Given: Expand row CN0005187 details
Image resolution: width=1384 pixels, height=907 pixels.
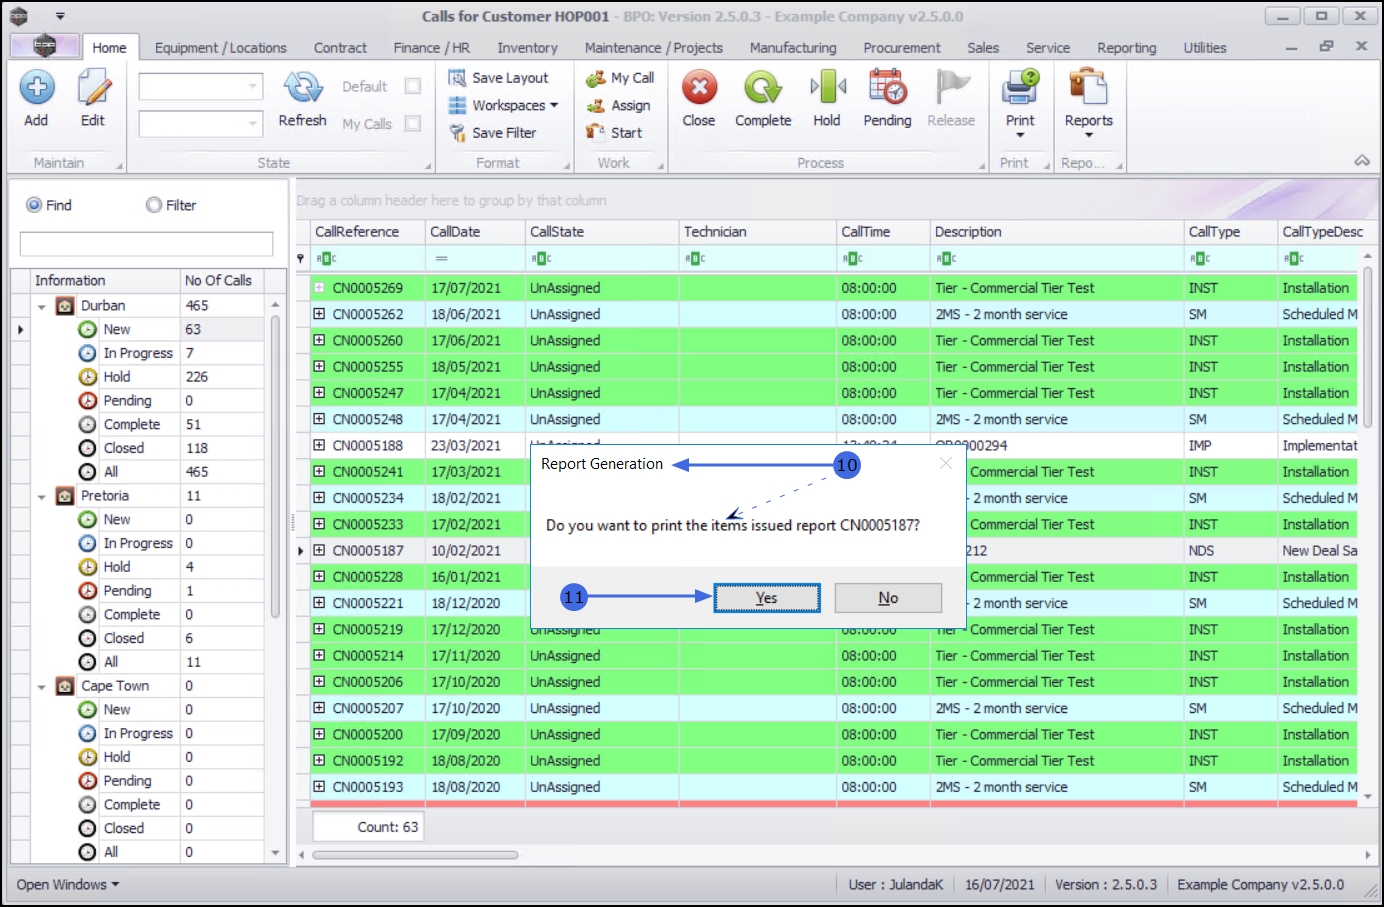Looking at the screenshot, I should pos(319,550).
